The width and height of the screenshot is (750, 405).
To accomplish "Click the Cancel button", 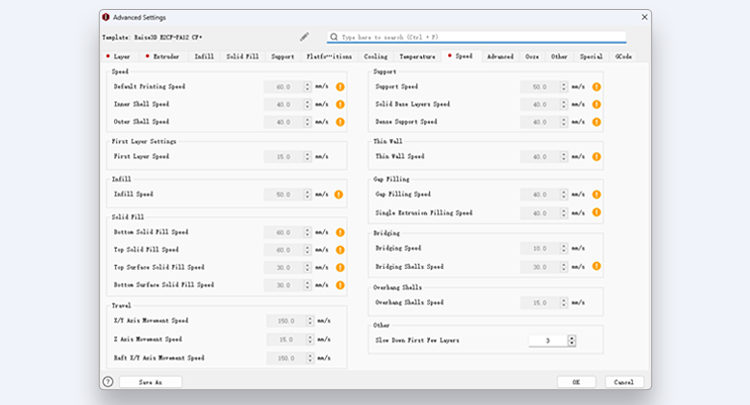I will pos(624,381).
